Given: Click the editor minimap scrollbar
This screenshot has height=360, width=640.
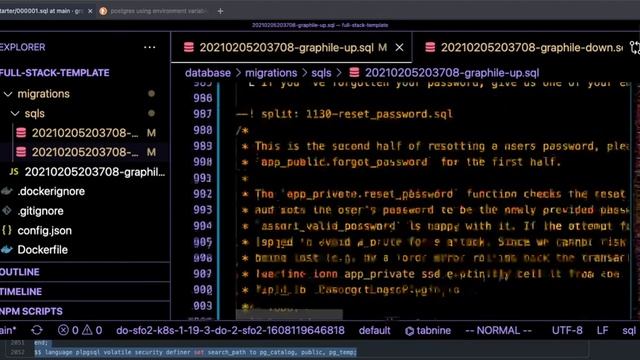Looking at the screenshot, I should pos(636,202).
